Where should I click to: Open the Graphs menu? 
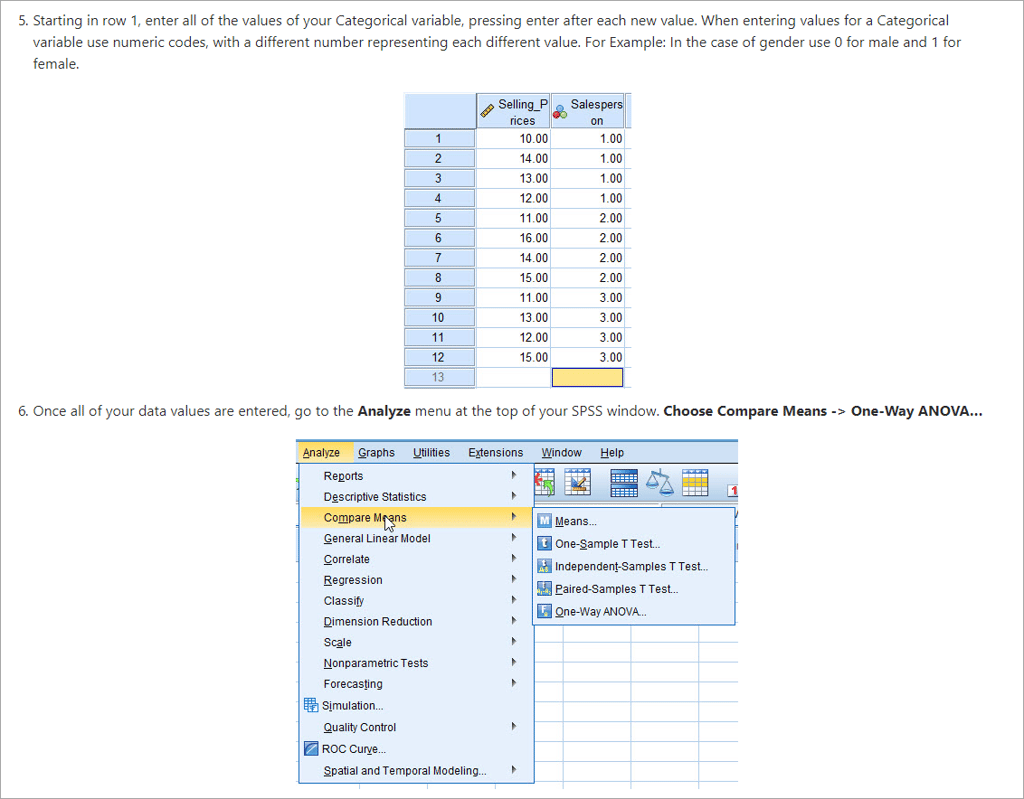[376, 453]
